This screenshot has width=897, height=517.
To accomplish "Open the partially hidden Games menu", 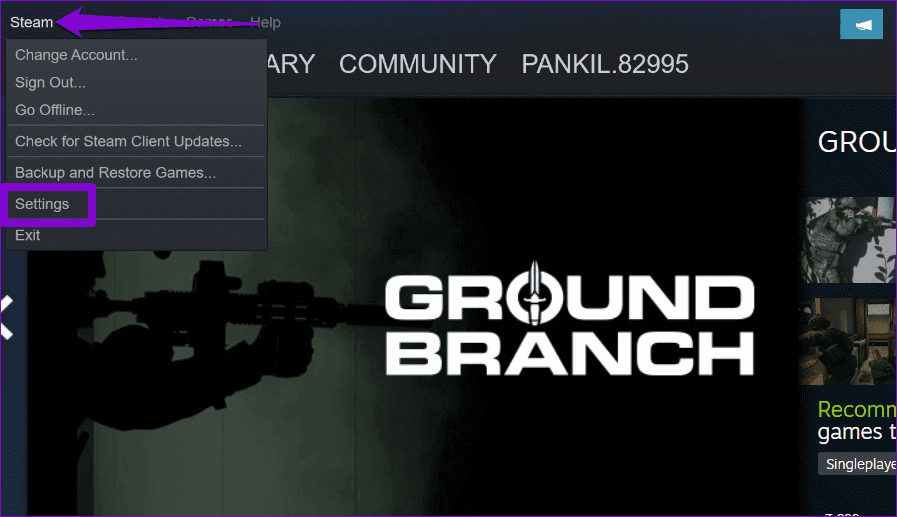I will pos(209,22).
